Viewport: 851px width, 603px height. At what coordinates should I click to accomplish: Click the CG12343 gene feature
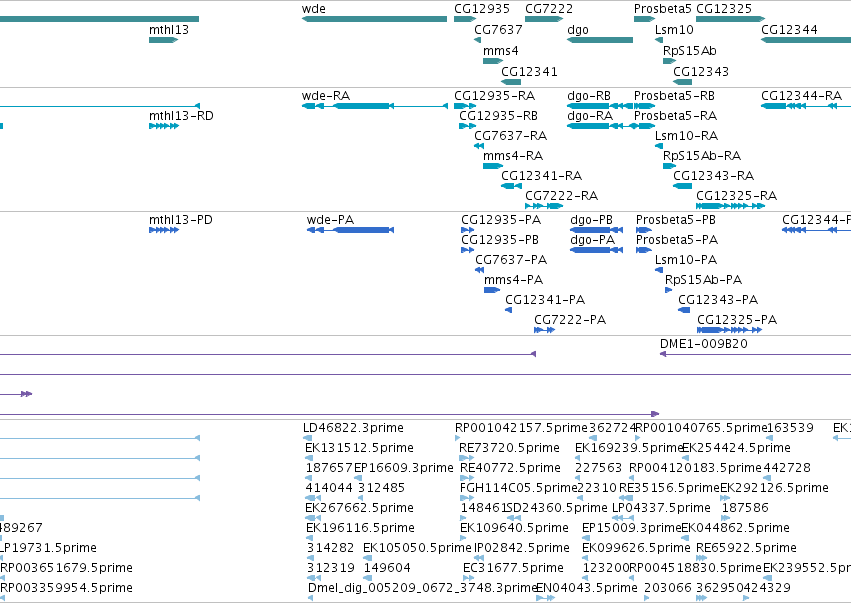[682, 82]
